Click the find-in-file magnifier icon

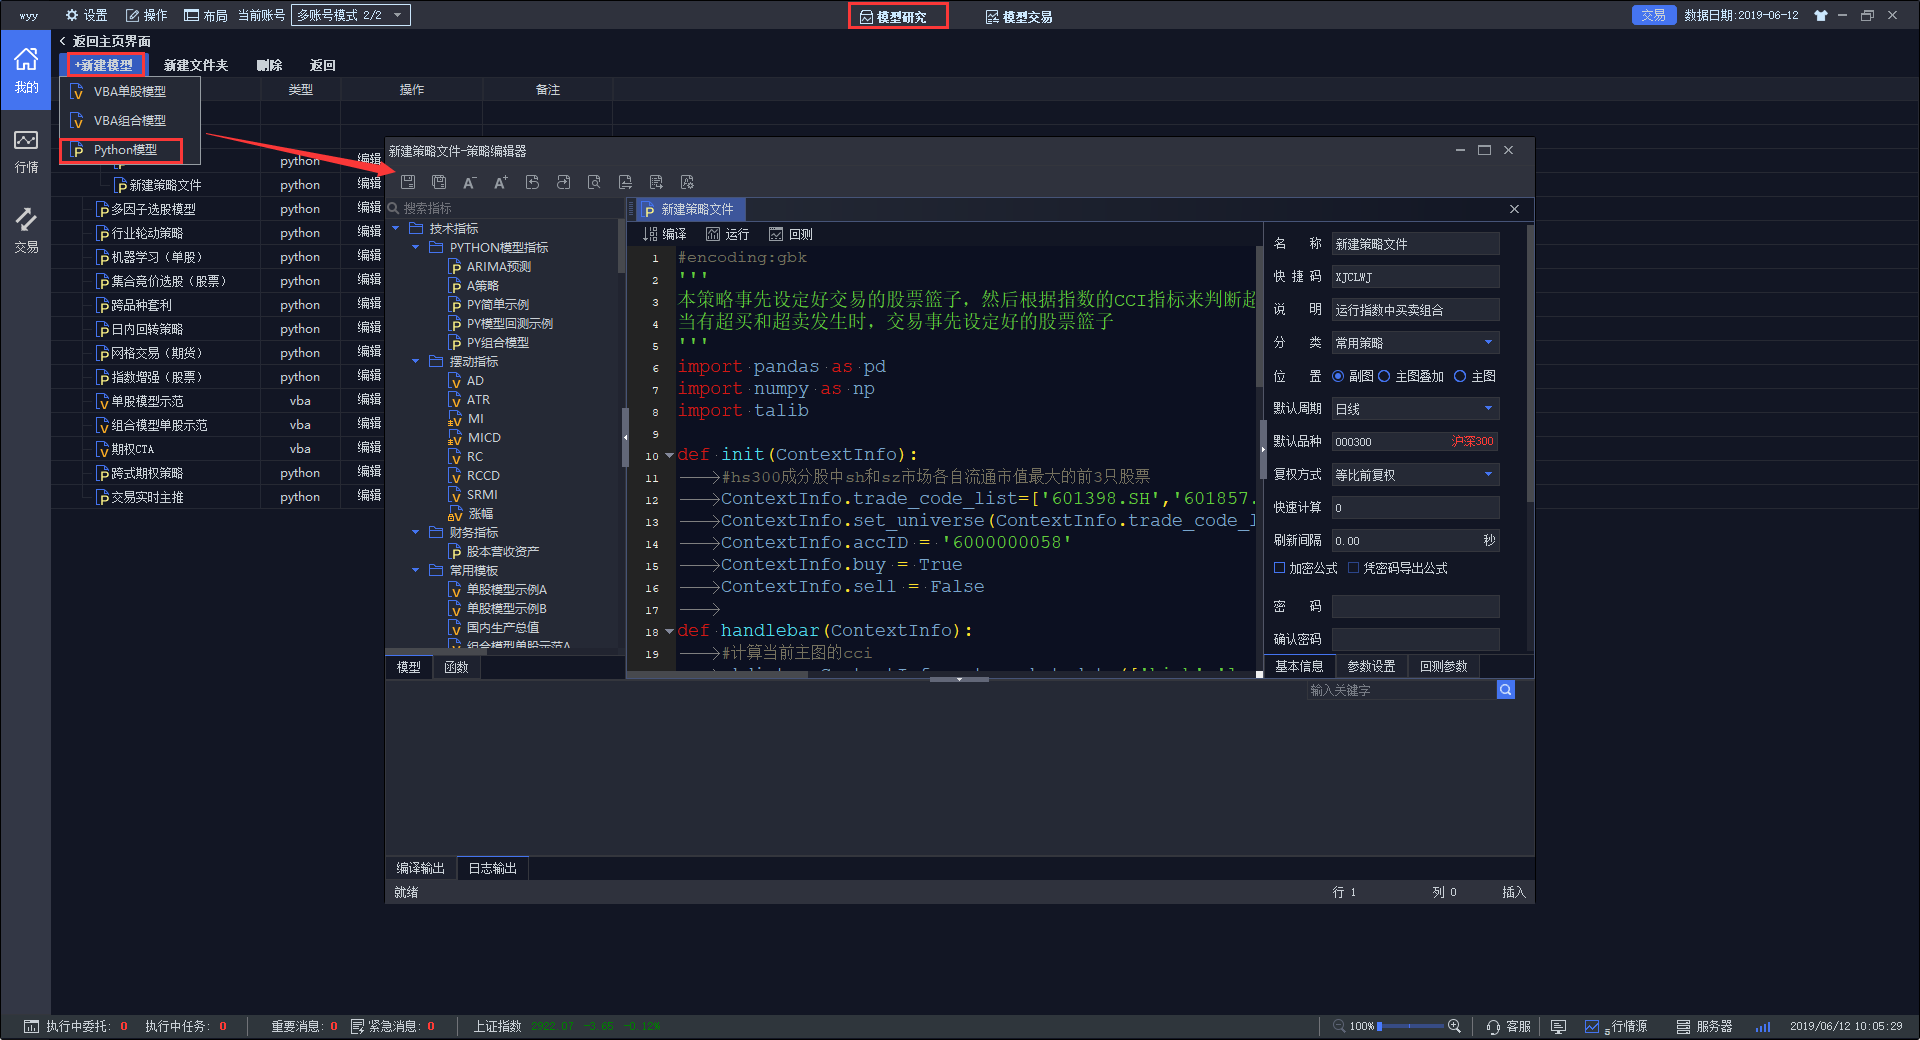click(x=594, y=182)
